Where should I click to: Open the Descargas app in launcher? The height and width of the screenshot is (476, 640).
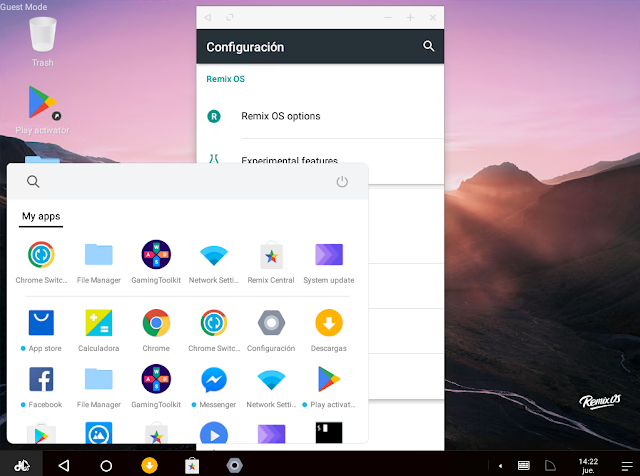coord(329,330)
